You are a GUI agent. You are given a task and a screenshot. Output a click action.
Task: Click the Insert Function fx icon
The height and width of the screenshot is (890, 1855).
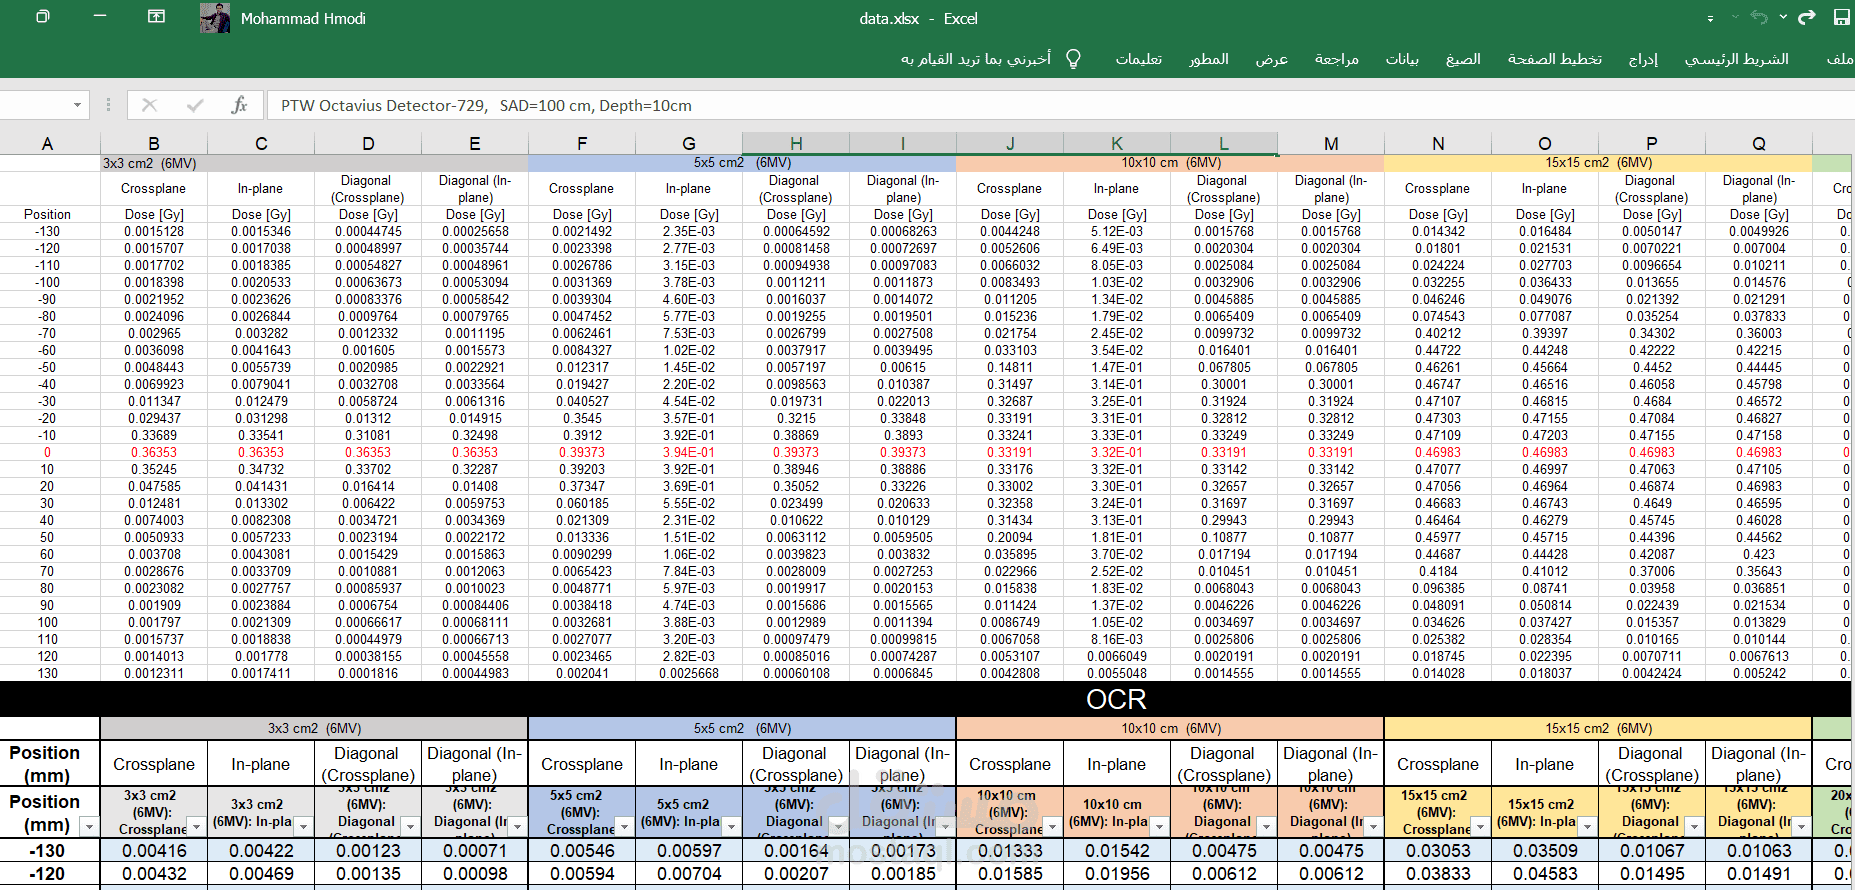pos(239,105)
